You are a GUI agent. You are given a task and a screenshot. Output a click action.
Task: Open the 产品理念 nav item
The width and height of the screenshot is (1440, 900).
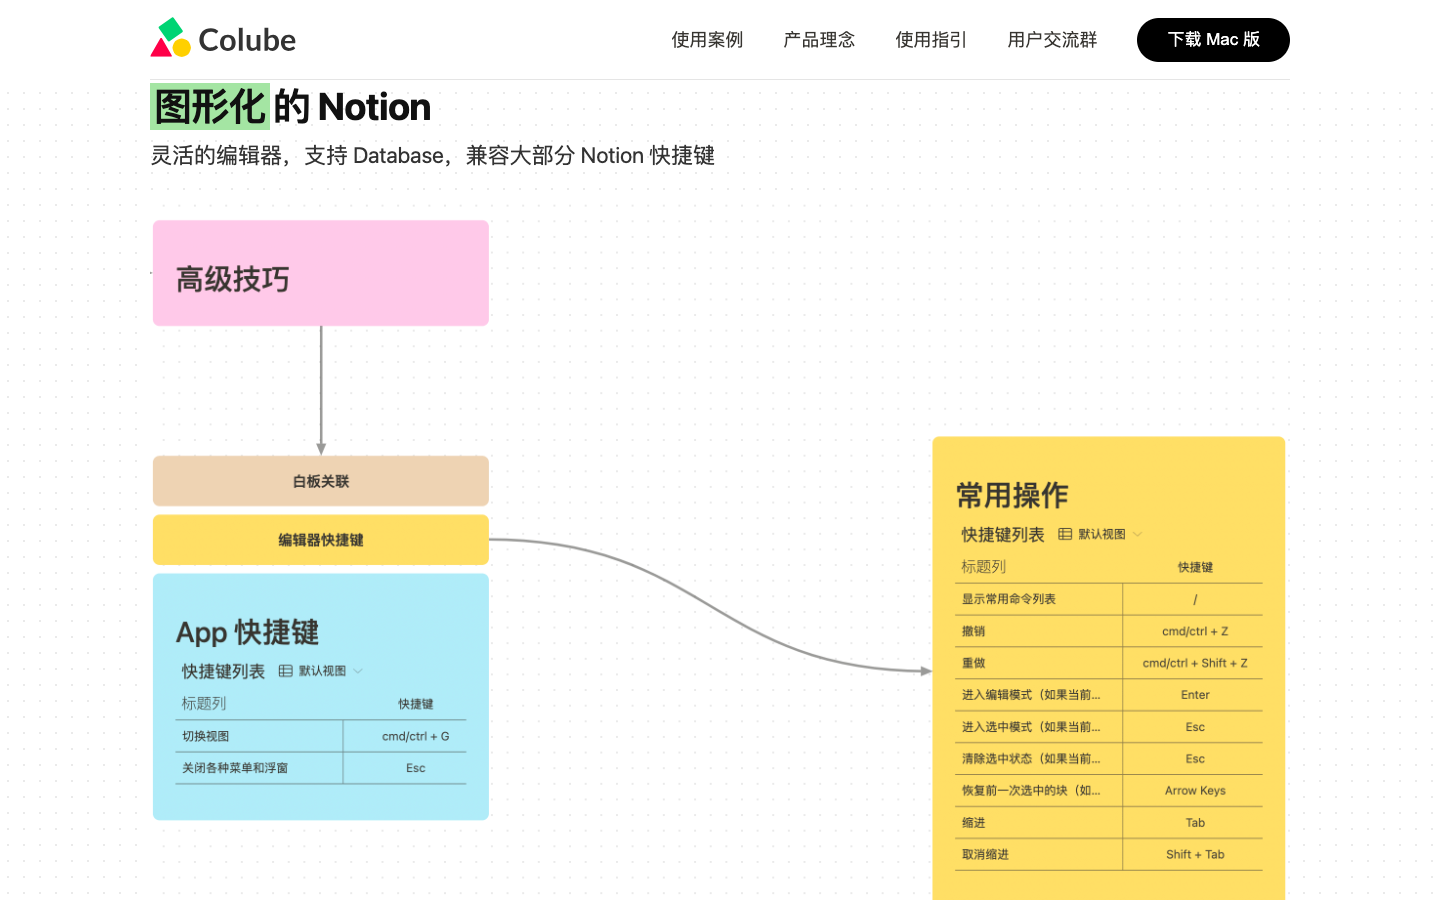click(819, 40)
